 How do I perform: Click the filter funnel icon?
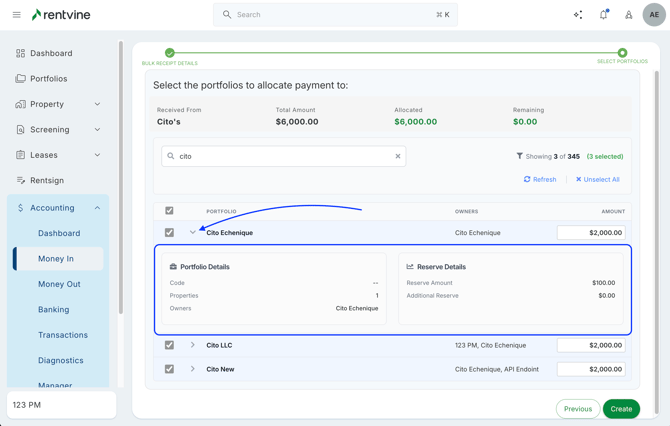point(519,156)
